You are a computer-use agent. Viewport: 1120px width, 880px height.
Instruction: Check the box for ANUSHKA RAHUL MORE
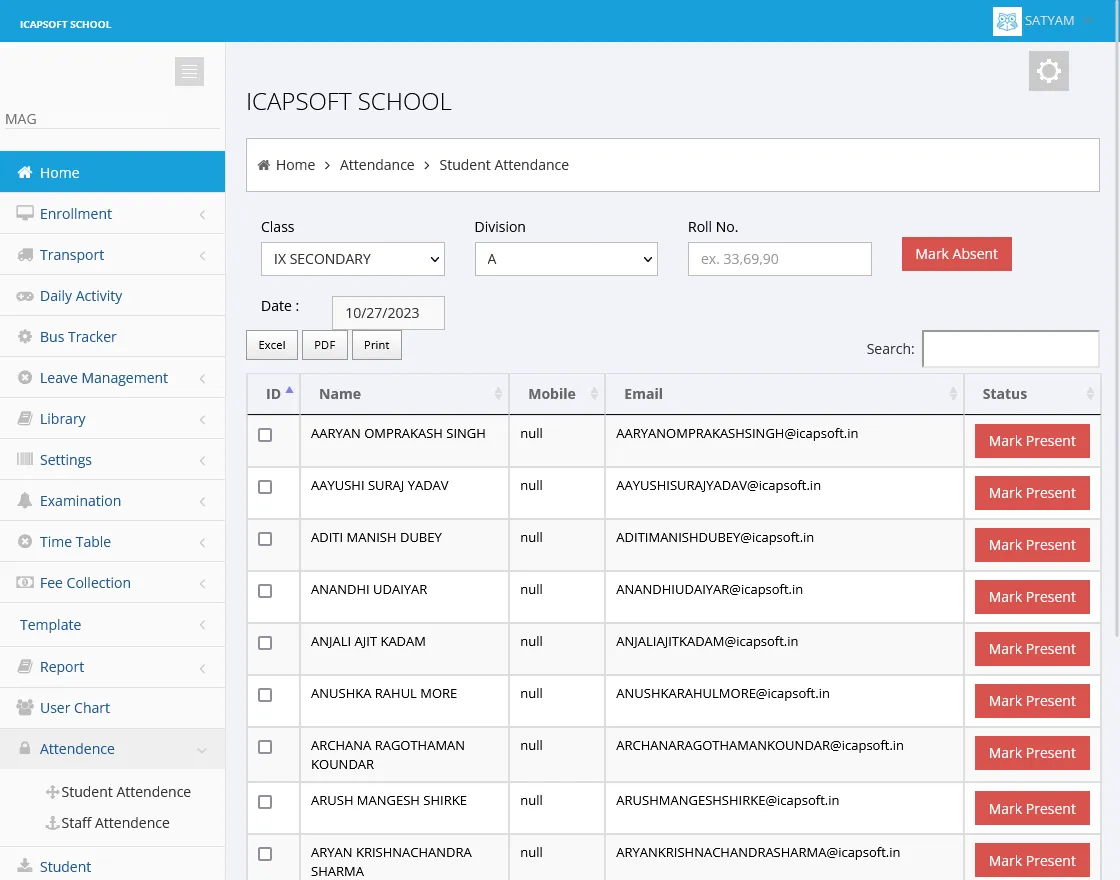[x=265, y=695]
